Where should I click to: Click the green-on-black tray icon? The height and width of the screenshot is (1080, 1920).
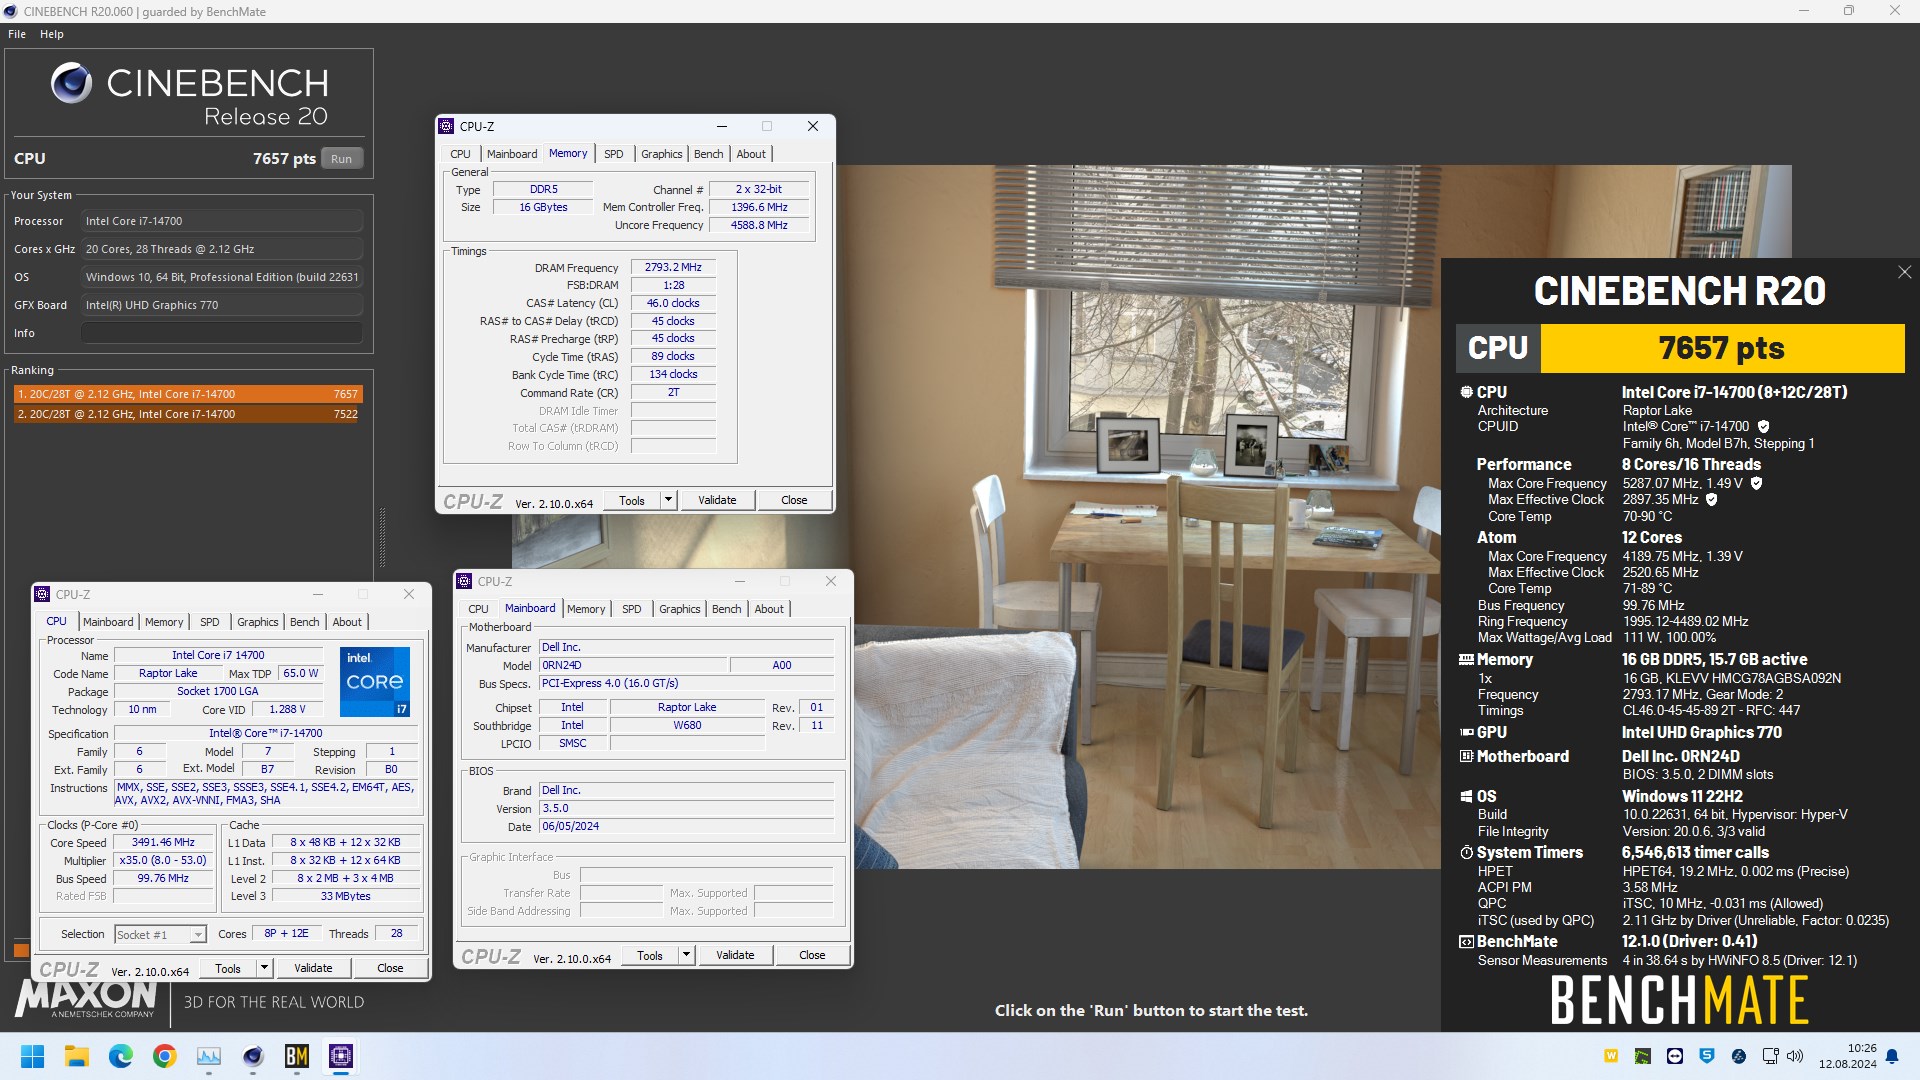tap(1643, 1056)
